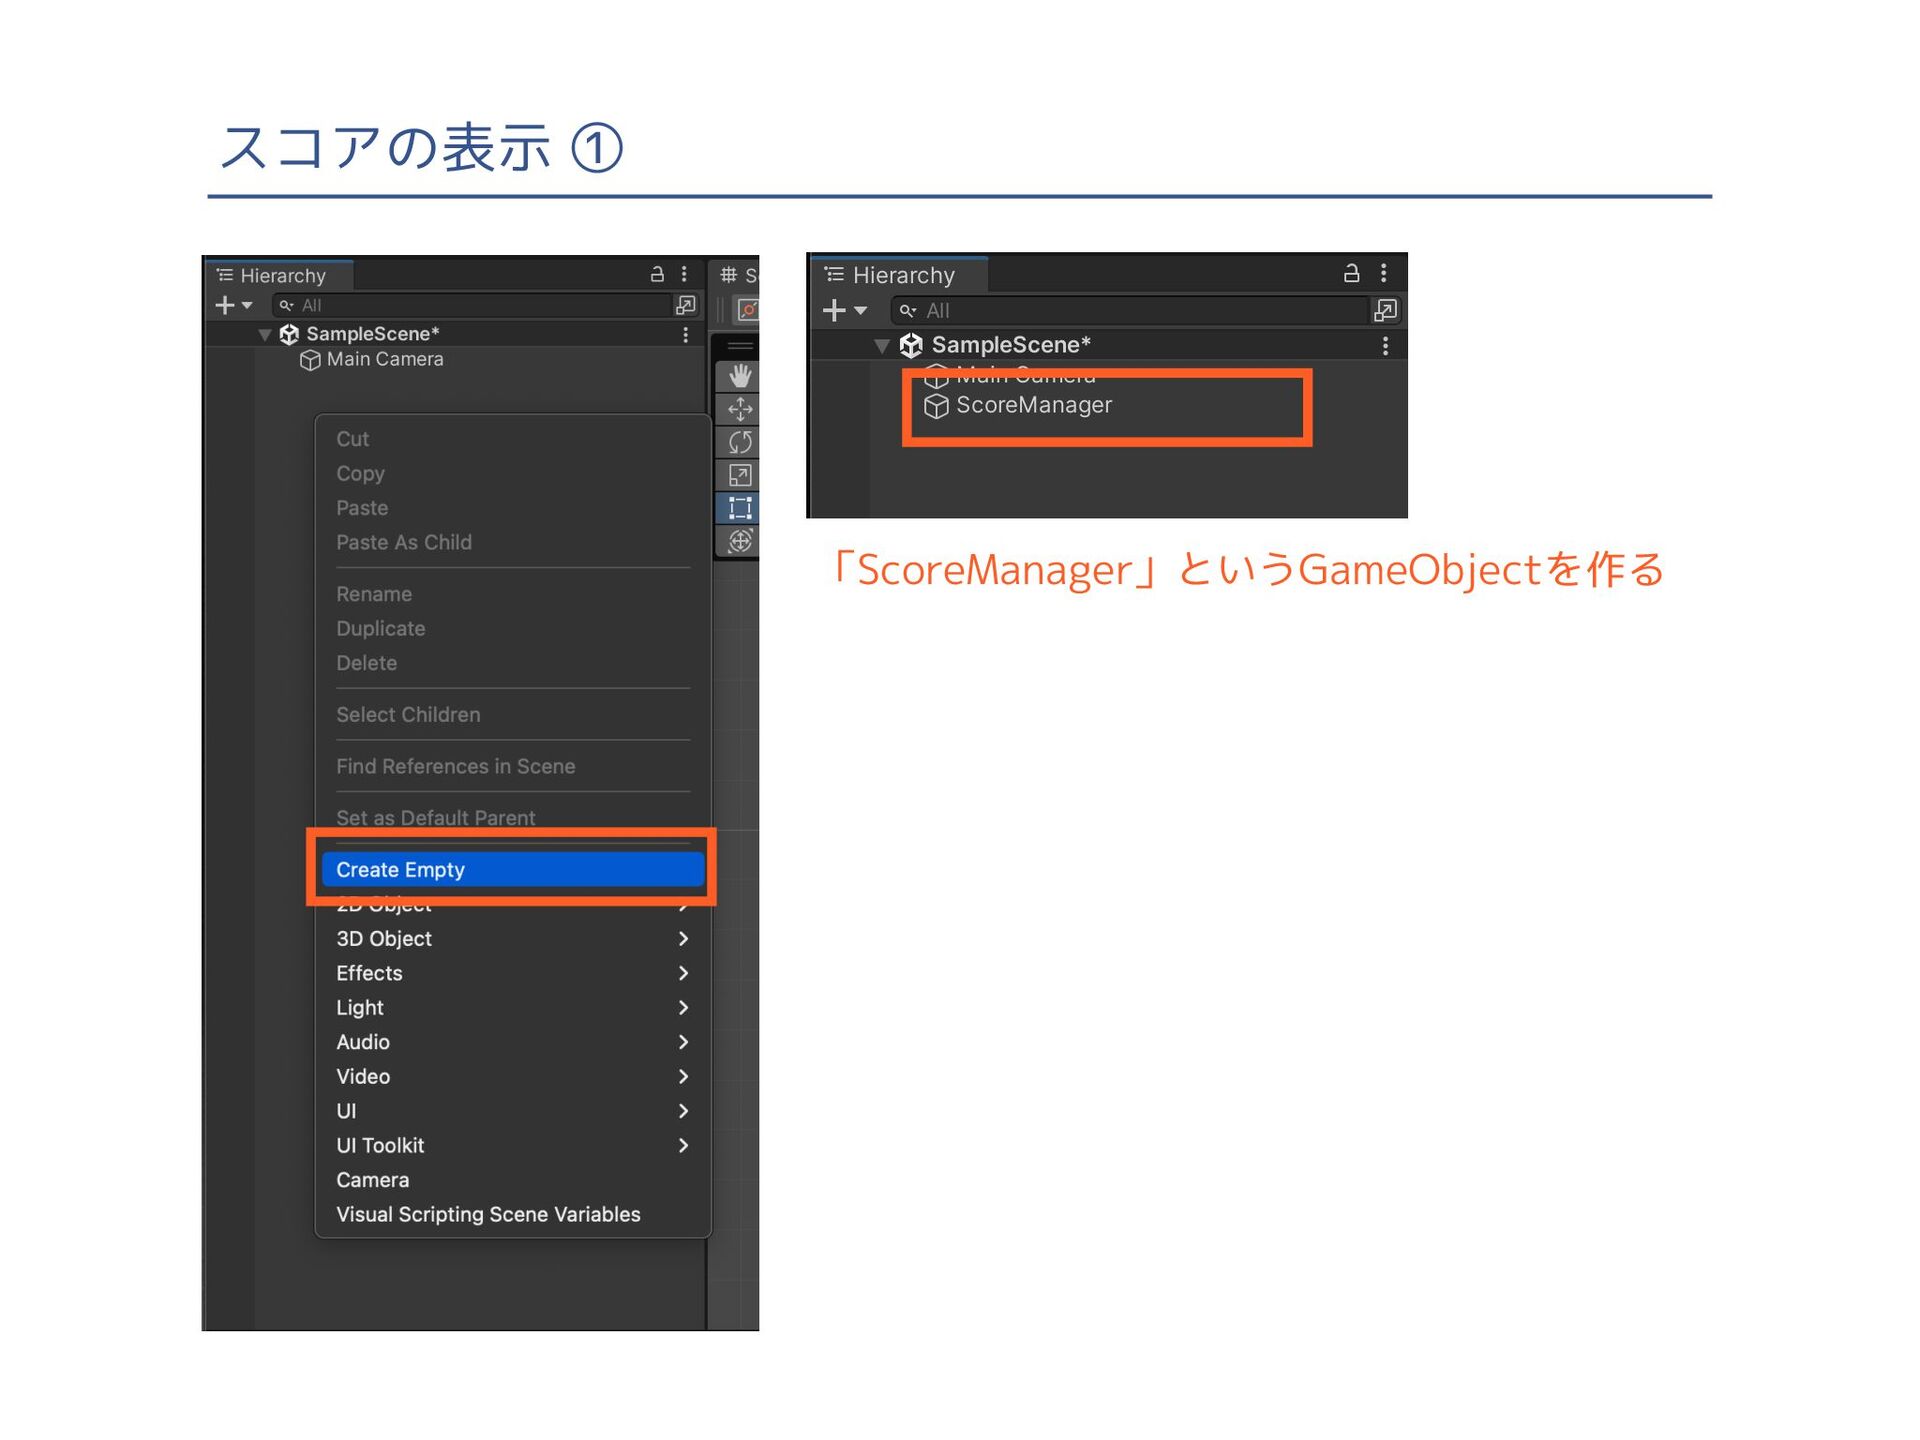Select the Hand tool in scene toolbar

tap(740, 376)
